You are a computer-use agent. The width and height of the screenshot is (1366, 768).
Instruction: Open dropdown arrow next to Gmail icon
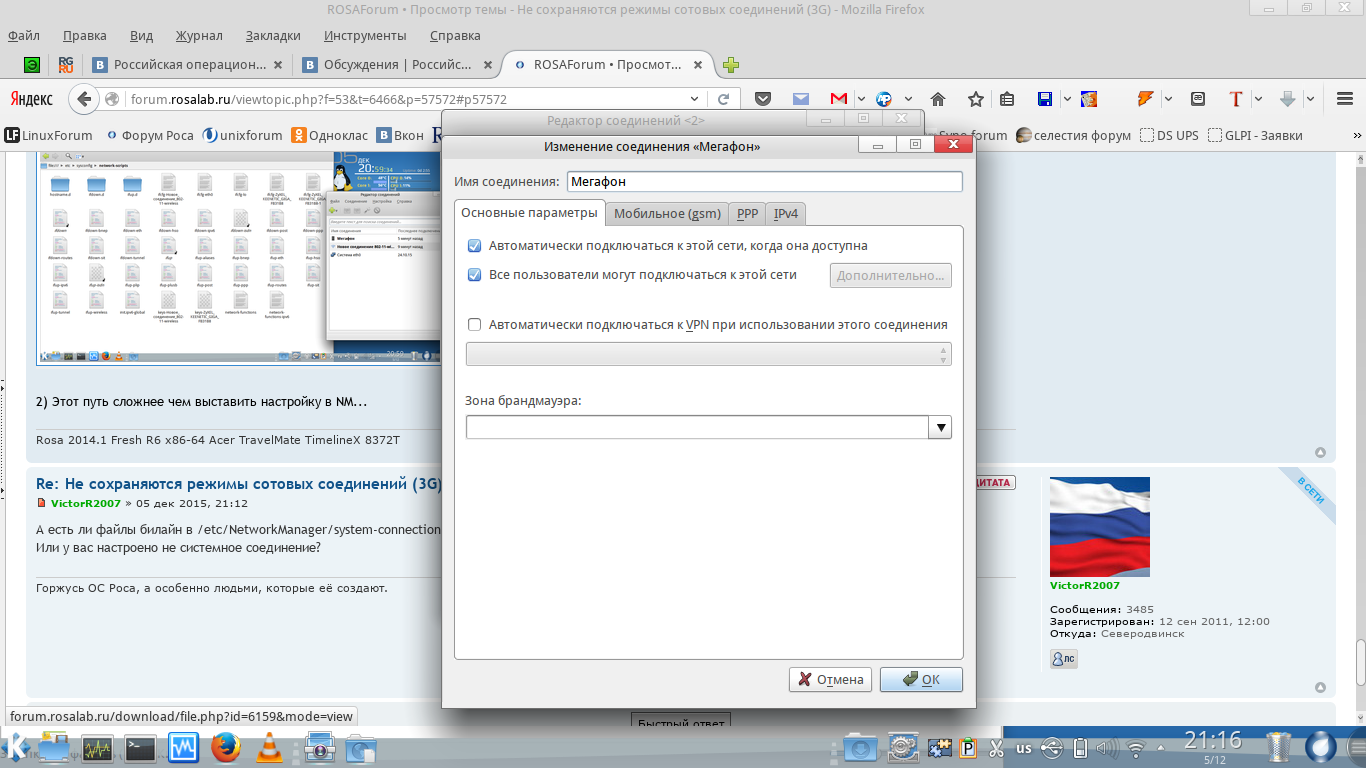pyautogui.click(x=860, y=99)
